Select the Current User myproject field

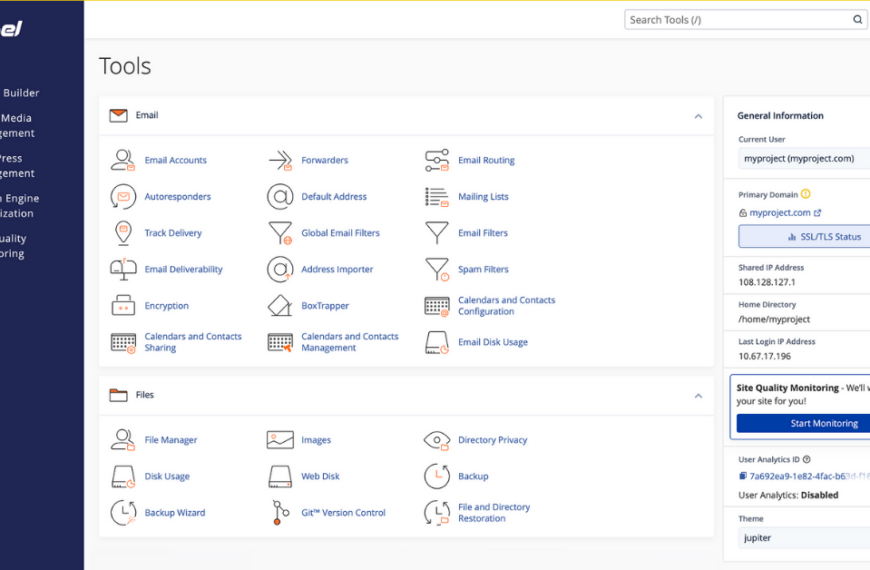(x=804, y=158)
